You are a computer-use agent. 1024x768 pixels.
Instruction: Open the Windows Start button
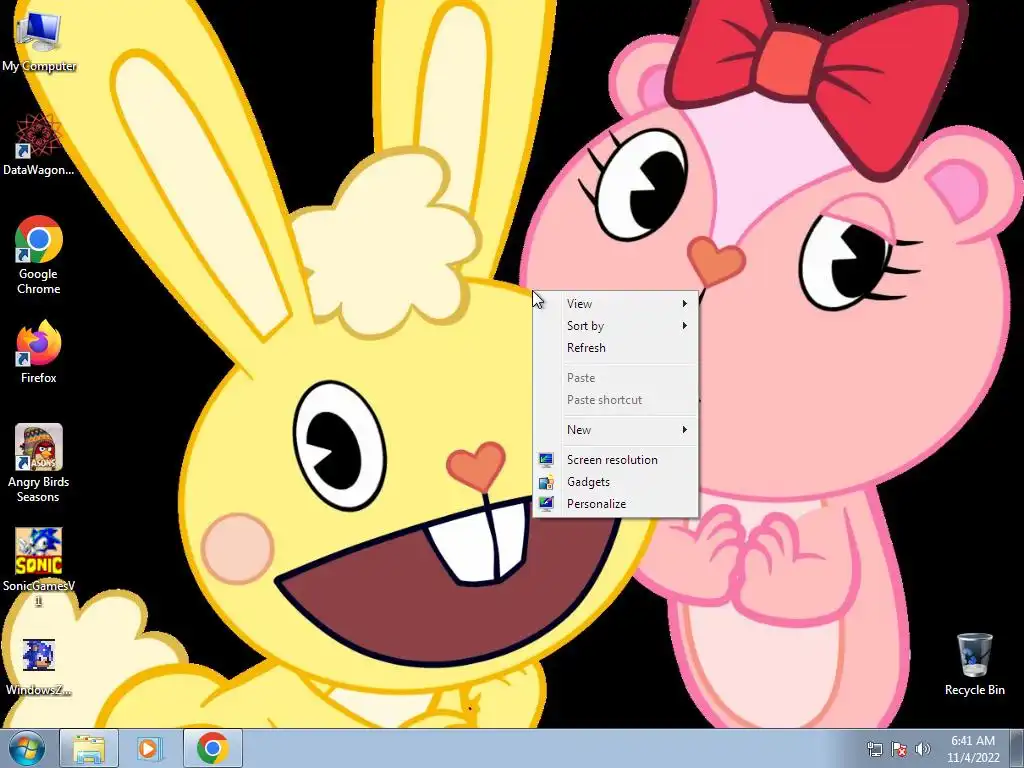[27, 748]
